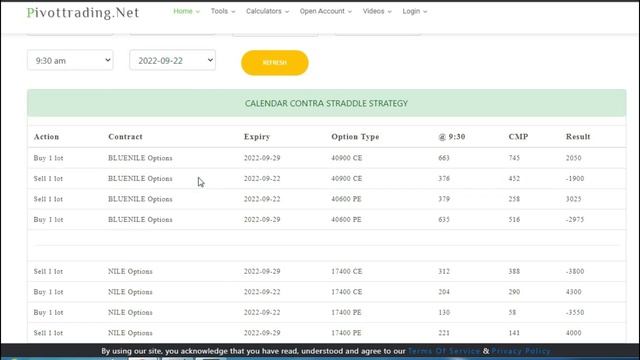Click result value 3025
This screenshot has width=640, height=360.
(x=573, y=199)
